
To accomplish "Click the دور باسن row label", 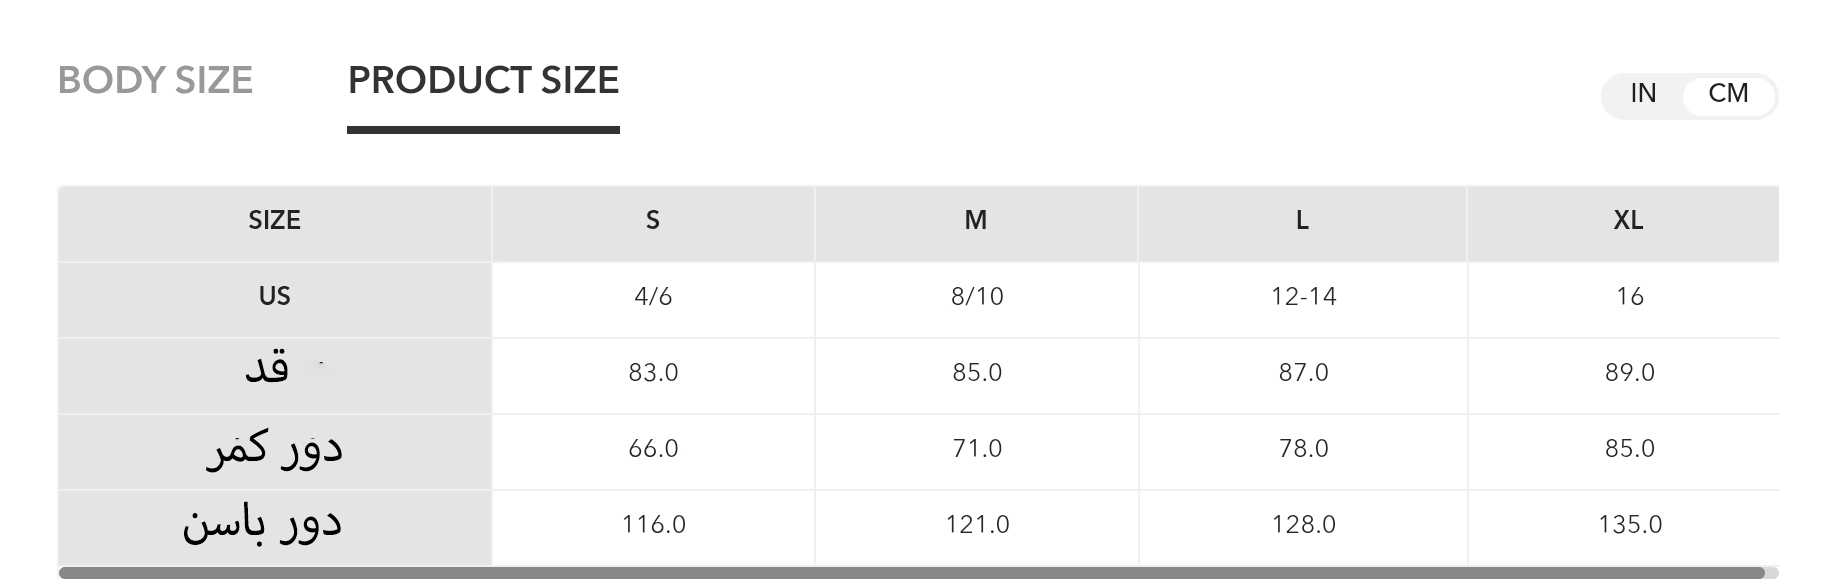I will (262, 525).
